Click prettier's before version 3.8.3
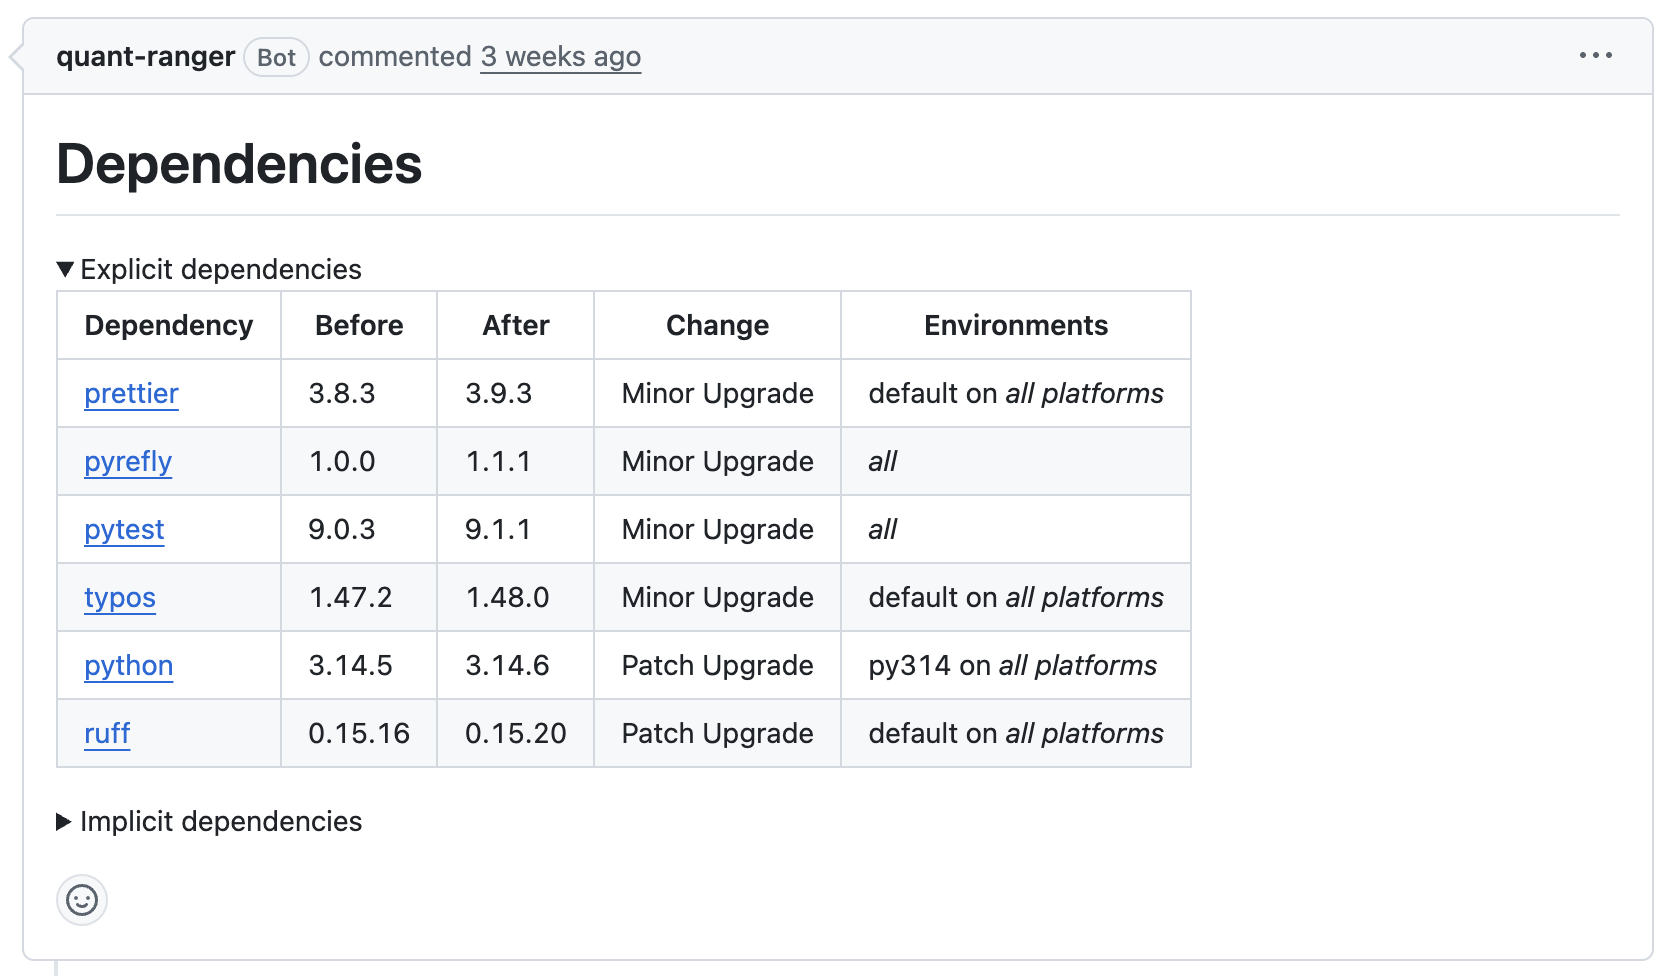This screenshot has width=1668, height=976. 342,394
